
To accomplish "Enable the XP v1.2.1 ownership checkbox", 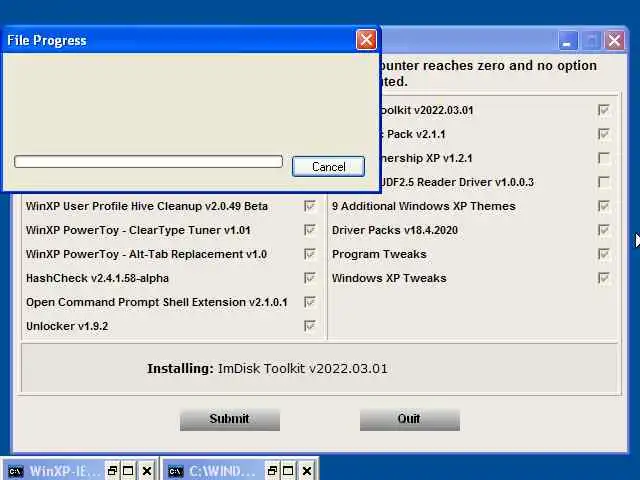I will click(604, 158).
